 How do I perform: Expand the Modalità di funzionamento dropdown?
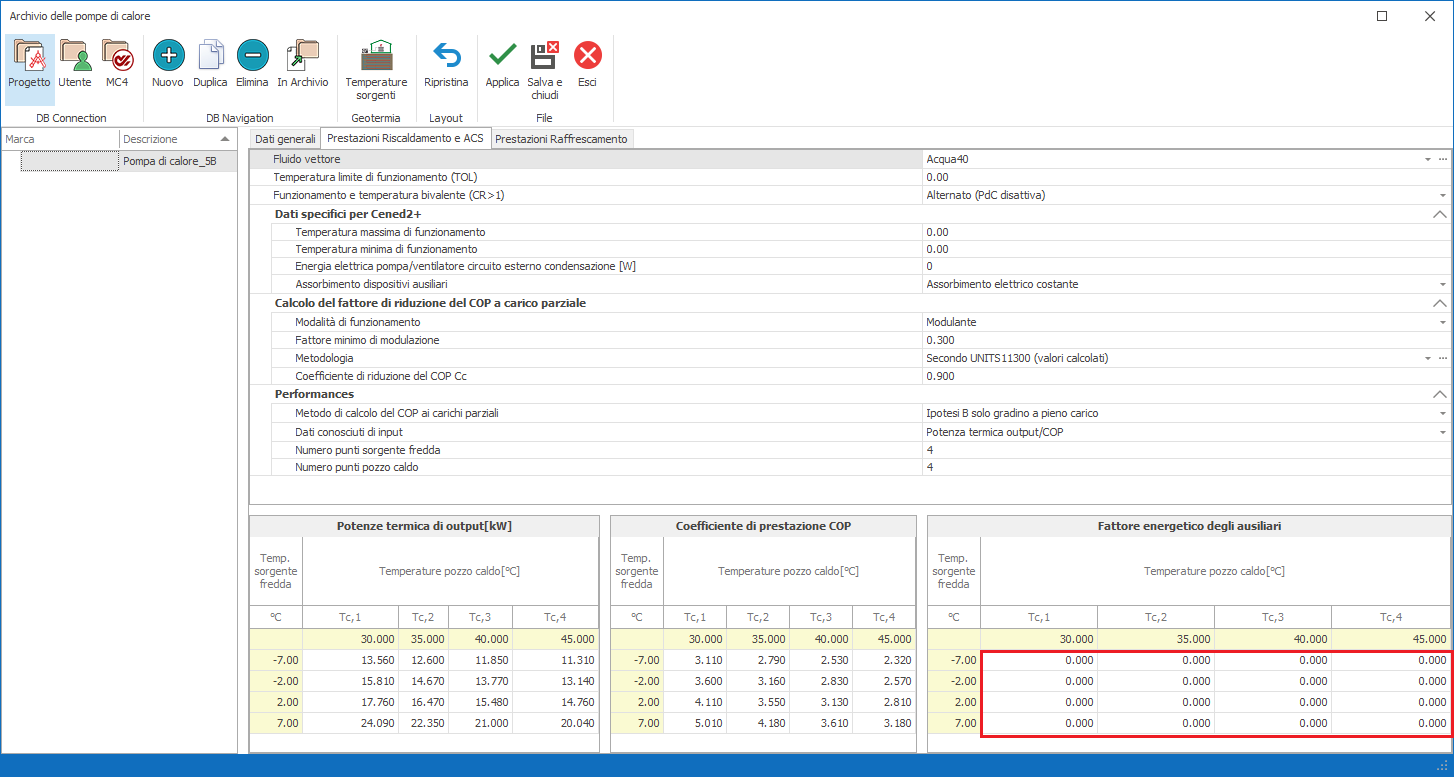point(1442,322)
